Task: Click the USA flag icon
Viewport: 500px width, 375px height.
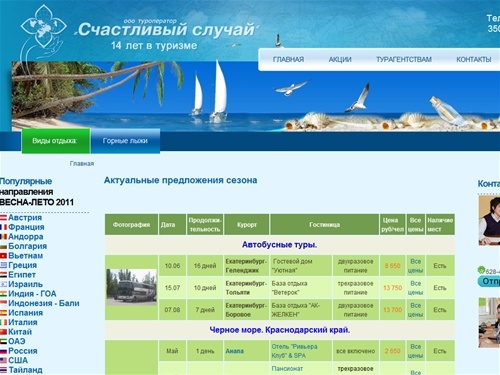Action: point(3,360)
